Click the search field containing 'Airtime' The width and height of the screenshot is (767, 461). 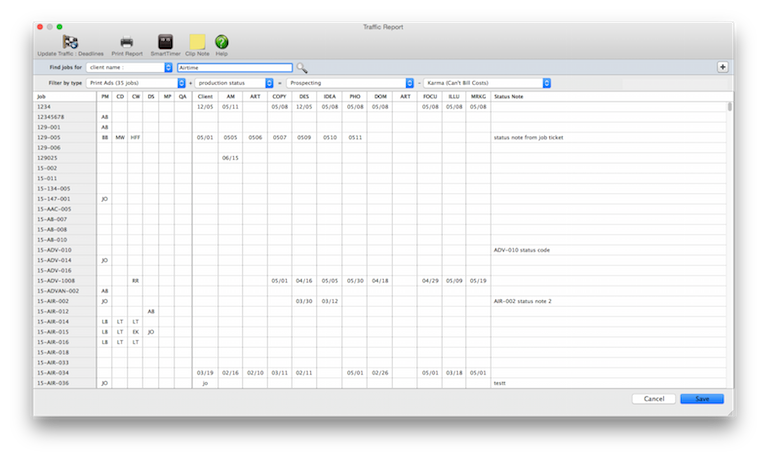click(233, 68)
